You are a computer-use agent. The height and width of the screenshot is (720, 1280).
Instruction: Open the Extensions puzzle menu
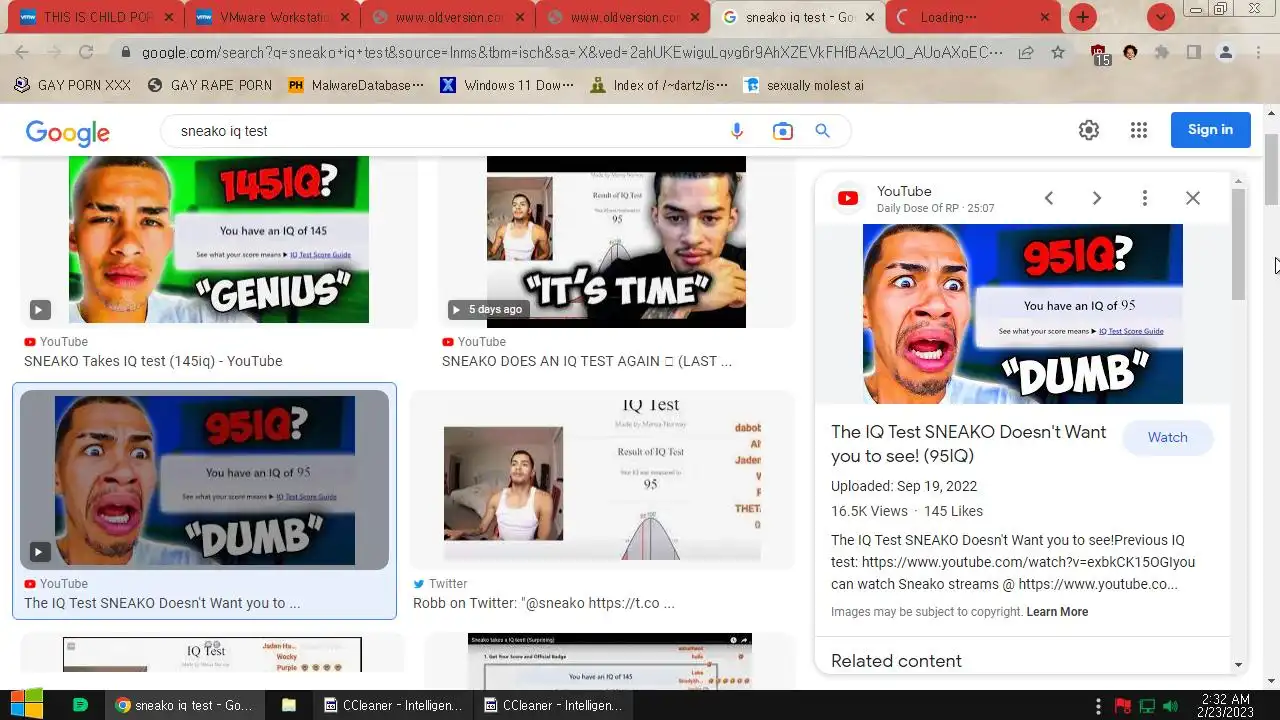[x=1162, y=53]
